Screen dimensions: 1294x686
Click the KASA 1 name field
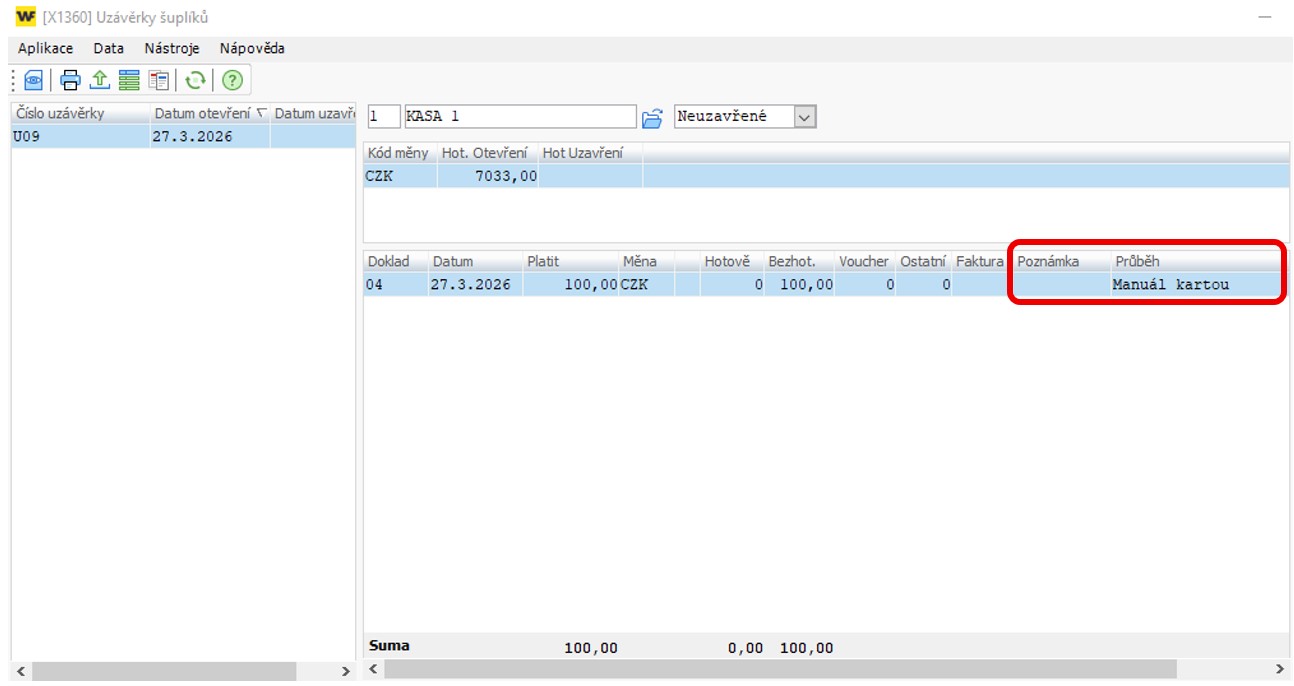[519, 117]
